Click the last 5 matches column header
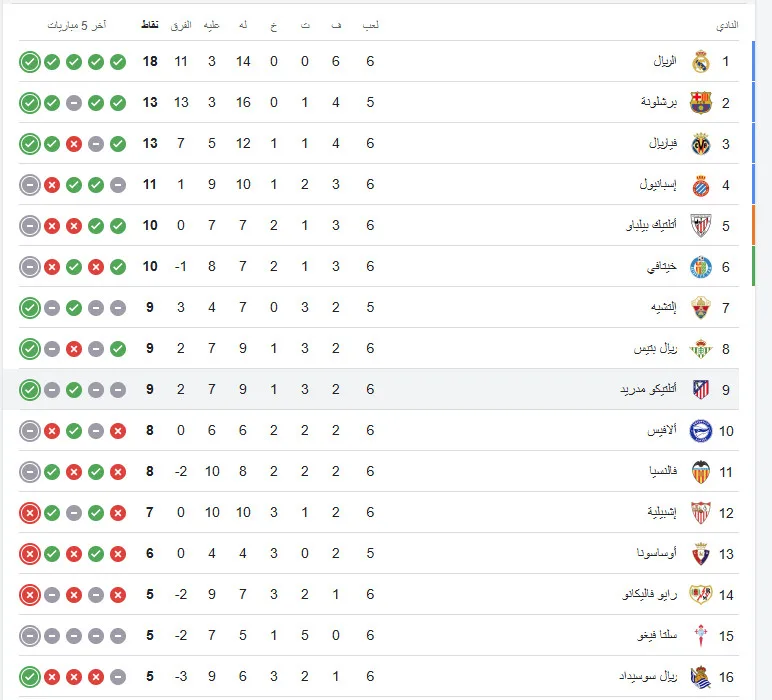The height and width of the screenshot is (700, 772). click(77, 25)
